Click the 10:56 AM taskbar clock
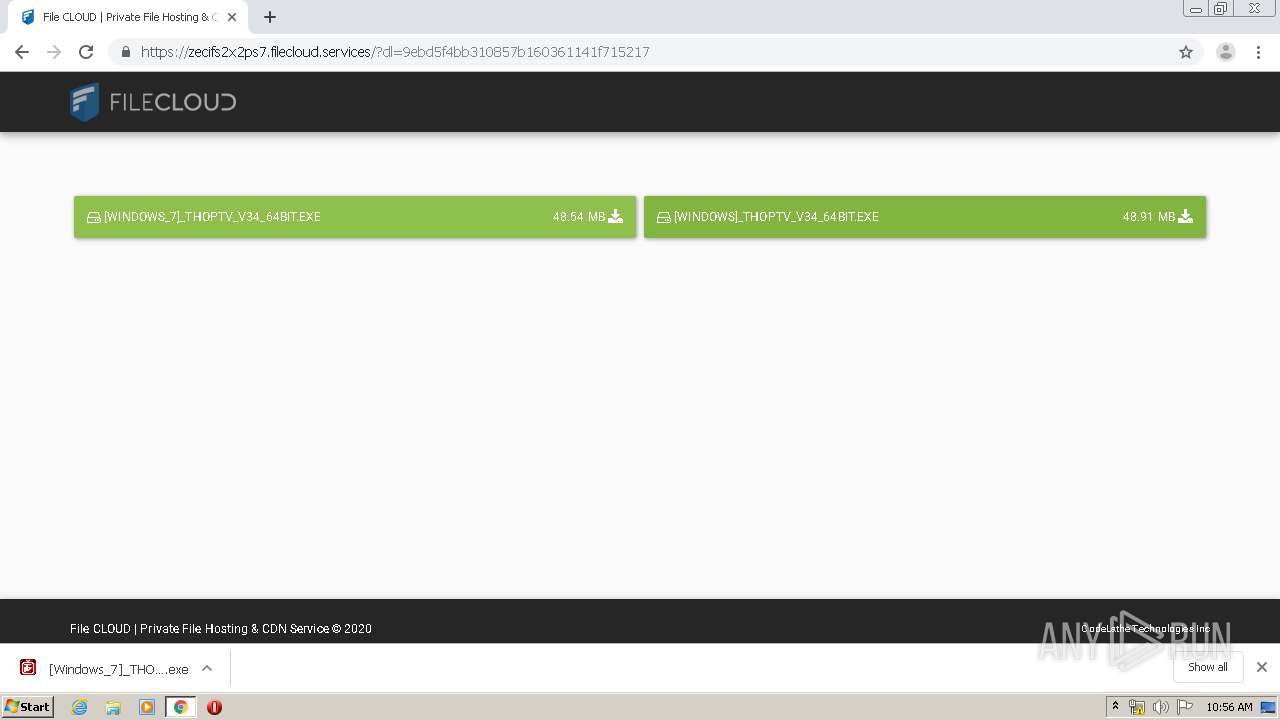The image size is (1280, 720). (1229, 707)
